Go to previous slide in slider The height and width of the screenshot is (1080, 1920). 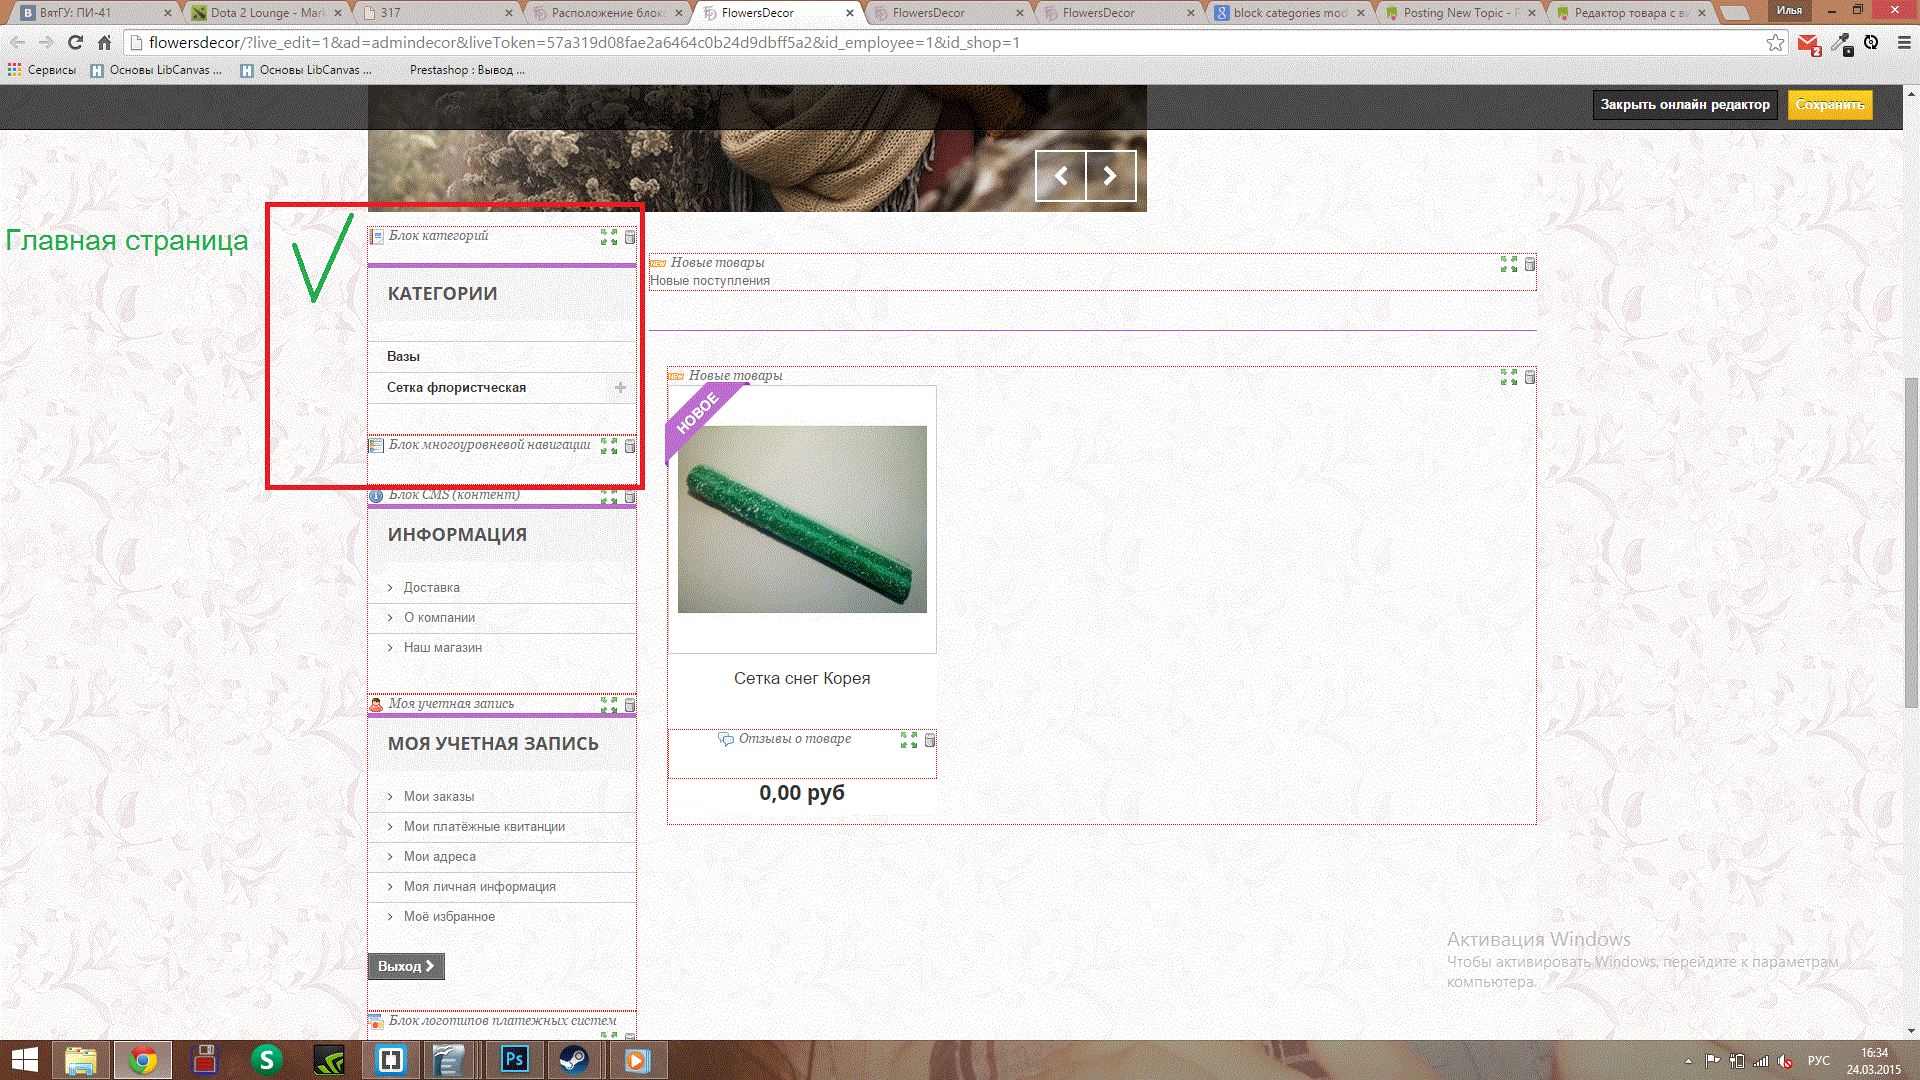point(1061,176)
